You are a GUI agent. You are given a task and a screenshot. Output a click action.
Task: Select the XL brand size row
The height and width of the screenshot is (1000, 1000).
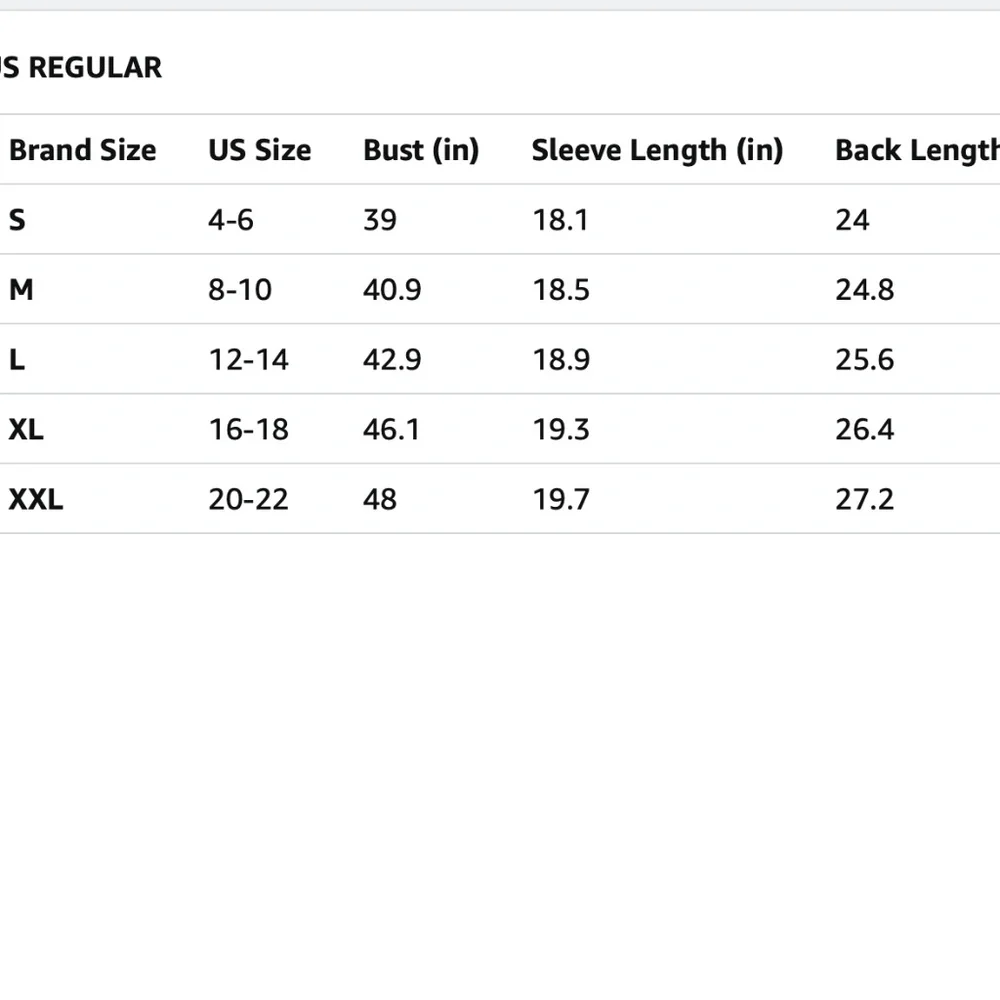point(500,429)
